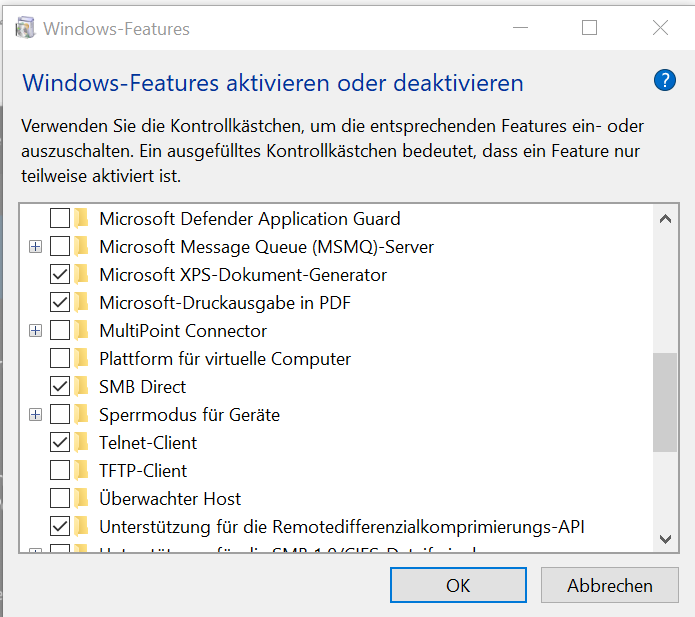Screen dimensions: 695x617
Task: Confirm changes with the OK button
Action: pos(458,585)
